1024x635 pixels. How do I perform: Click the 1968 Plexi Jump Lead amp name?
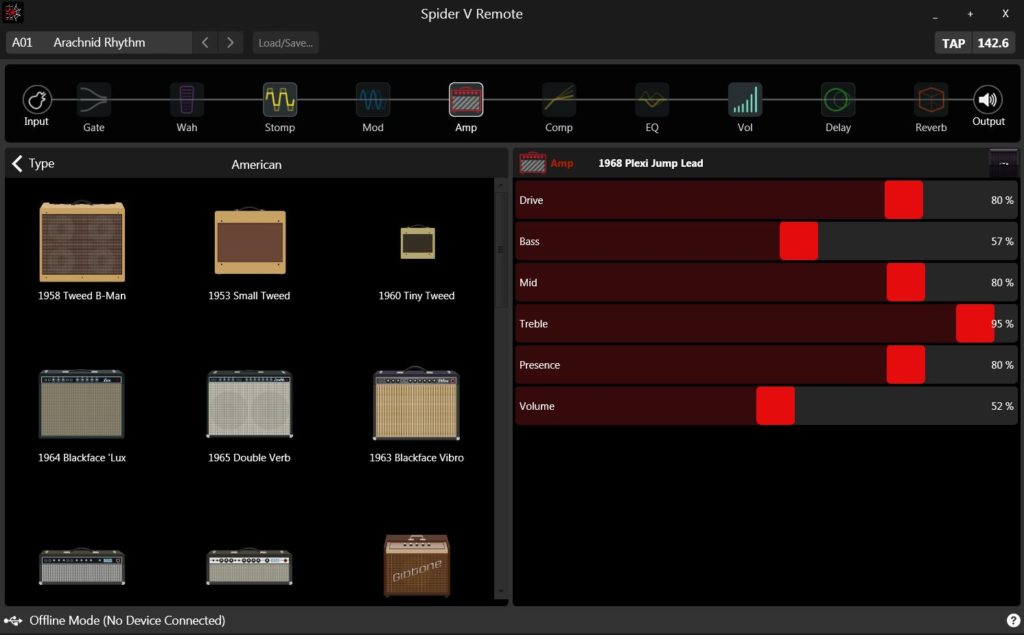click(x=650, y=163)
